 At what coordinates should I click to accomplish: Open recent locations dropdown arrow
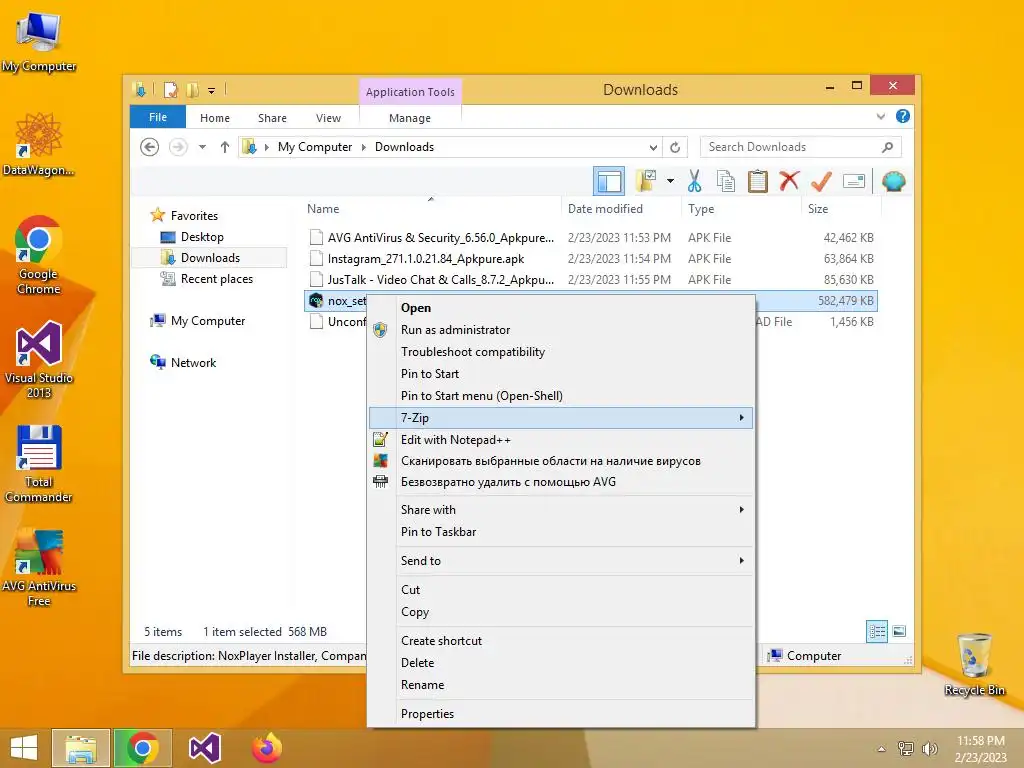202,147
